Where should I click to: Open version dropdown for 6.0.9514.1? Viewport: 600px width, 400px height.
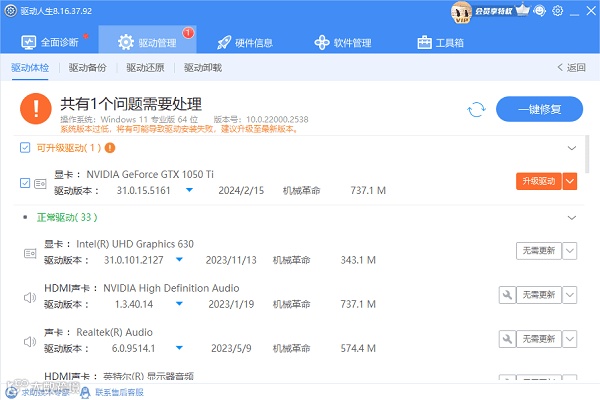[179, 348]
